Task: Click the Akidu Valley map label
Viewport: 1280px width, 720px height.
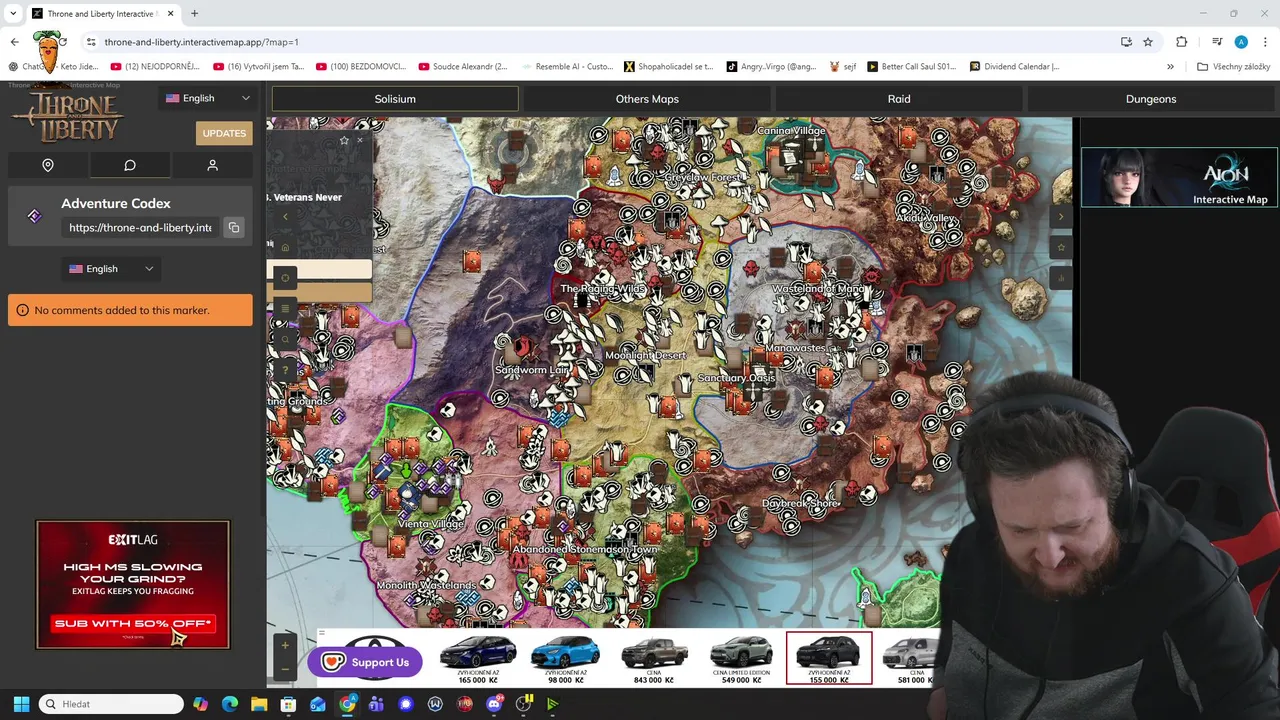Action: click(x=925, y=218)
